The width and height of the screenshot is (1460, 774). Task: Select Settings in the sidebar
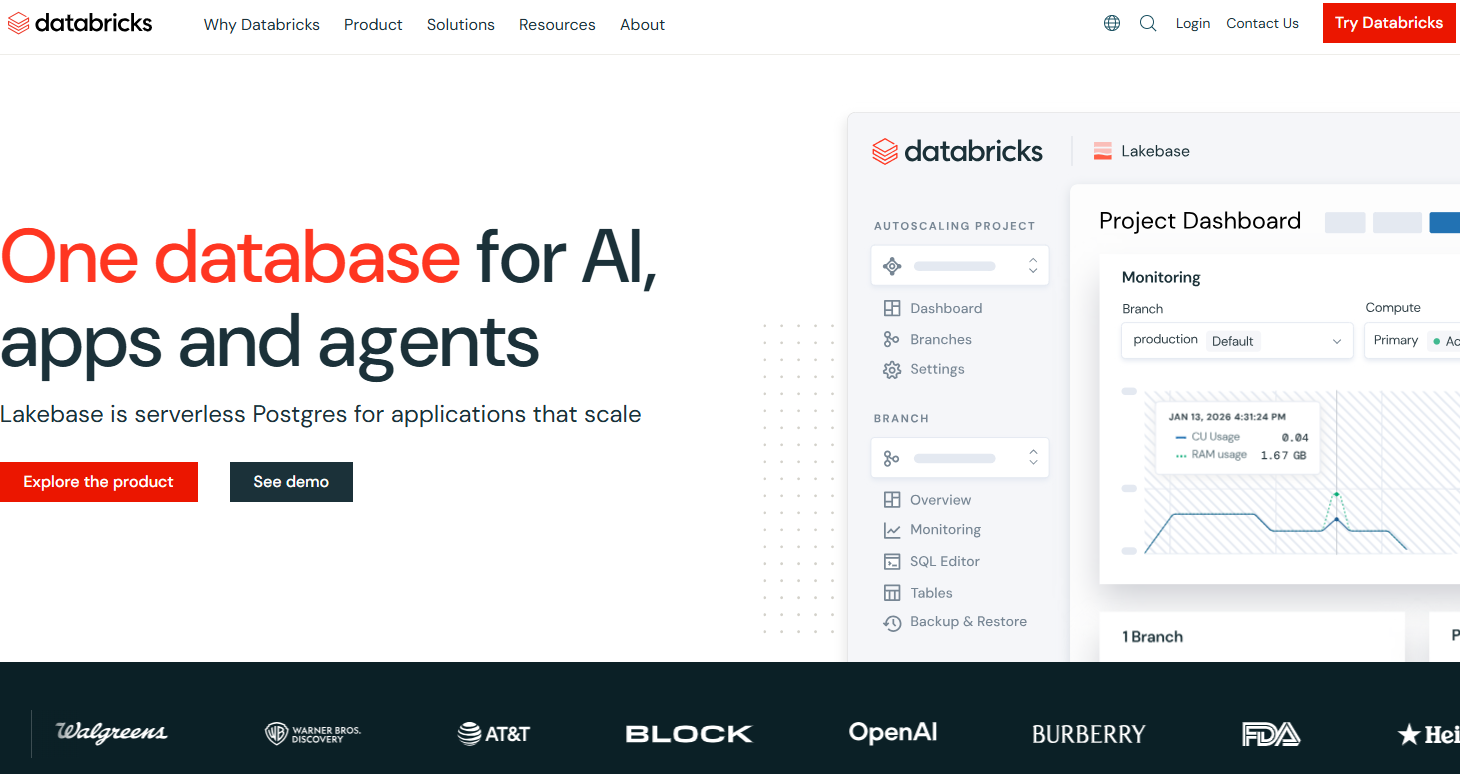click(937, 369)
